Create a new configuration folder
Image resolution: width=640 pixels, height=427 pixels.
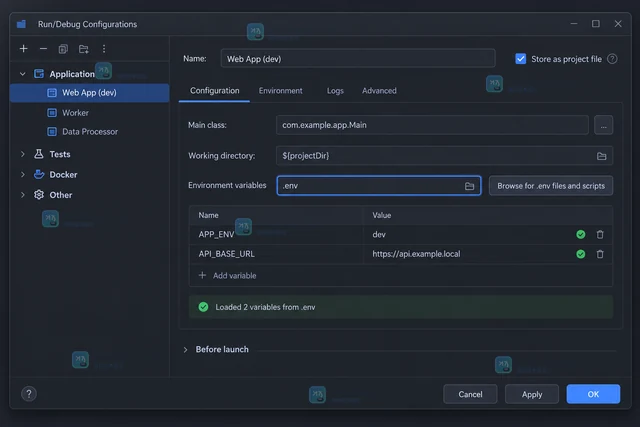click(x=84, y=49)
